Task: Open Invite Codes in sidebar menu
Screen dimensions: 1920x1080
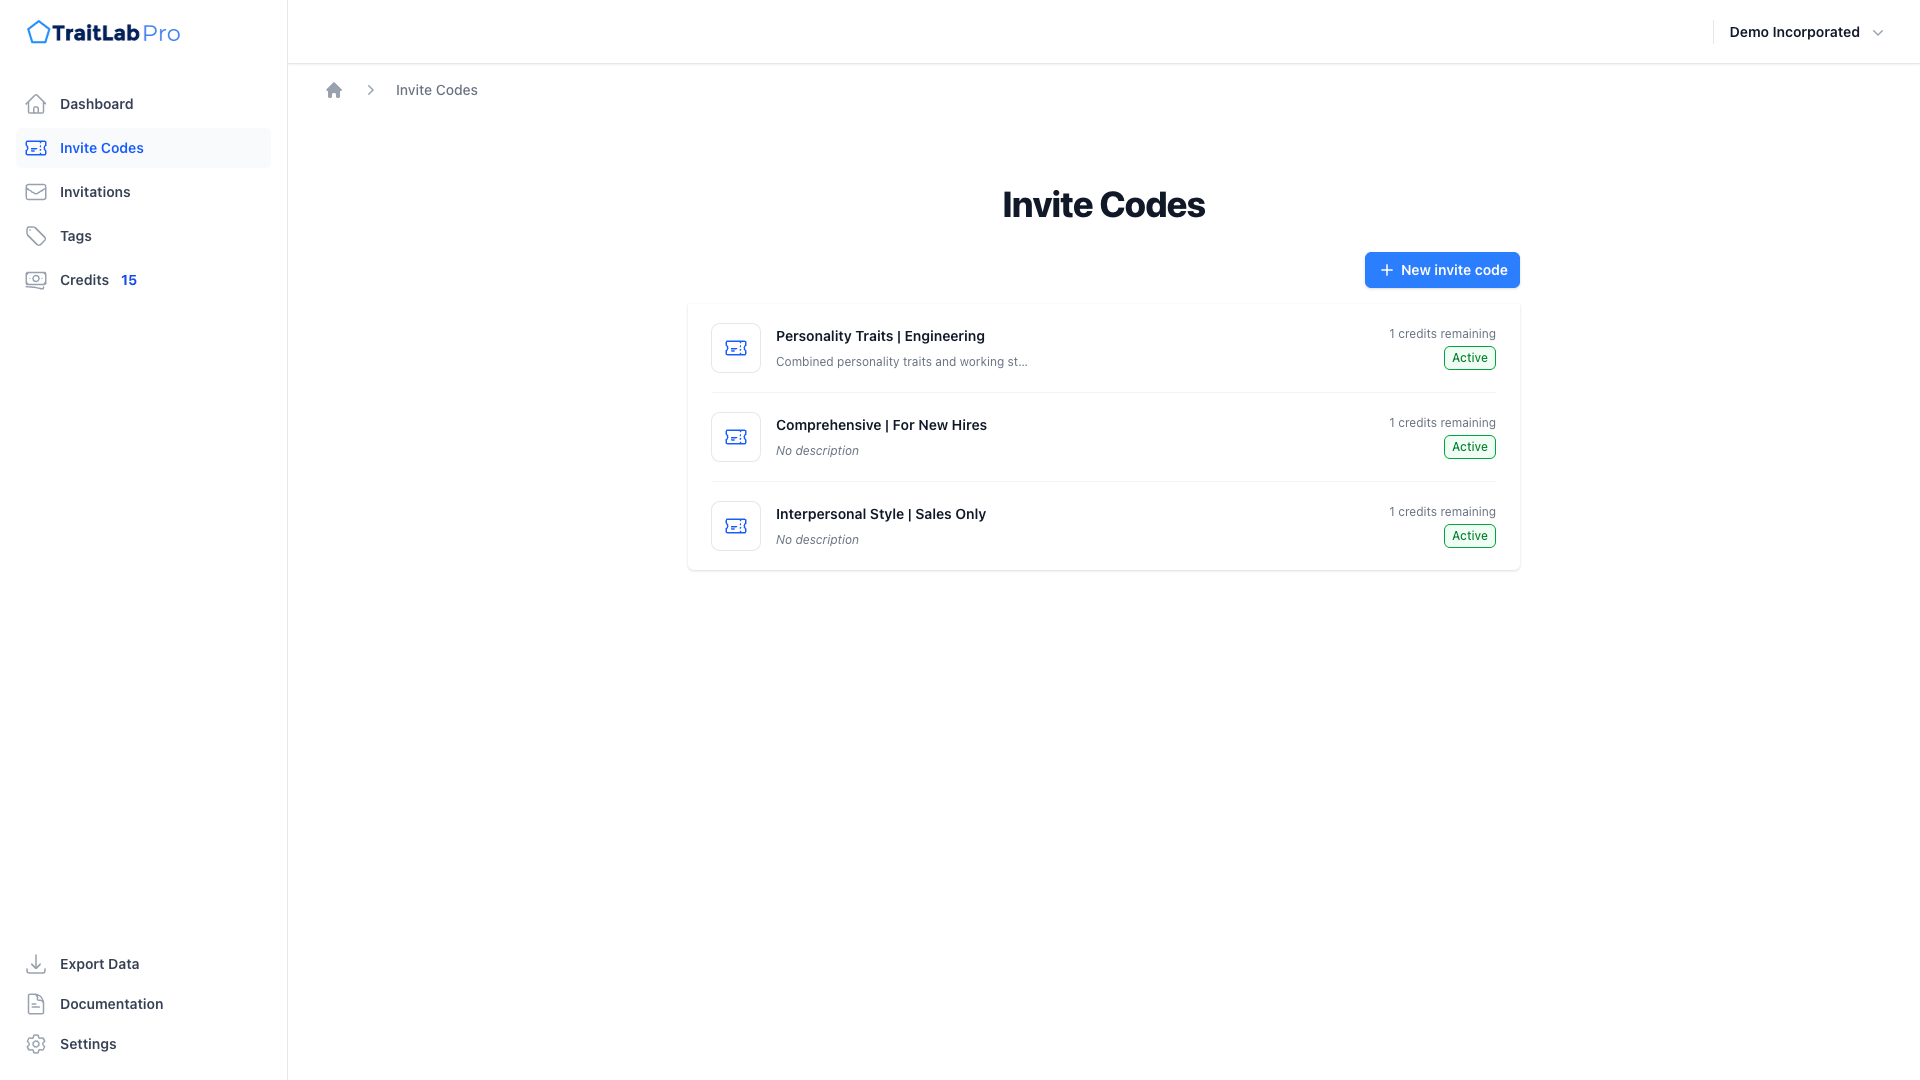Action: 102,148
